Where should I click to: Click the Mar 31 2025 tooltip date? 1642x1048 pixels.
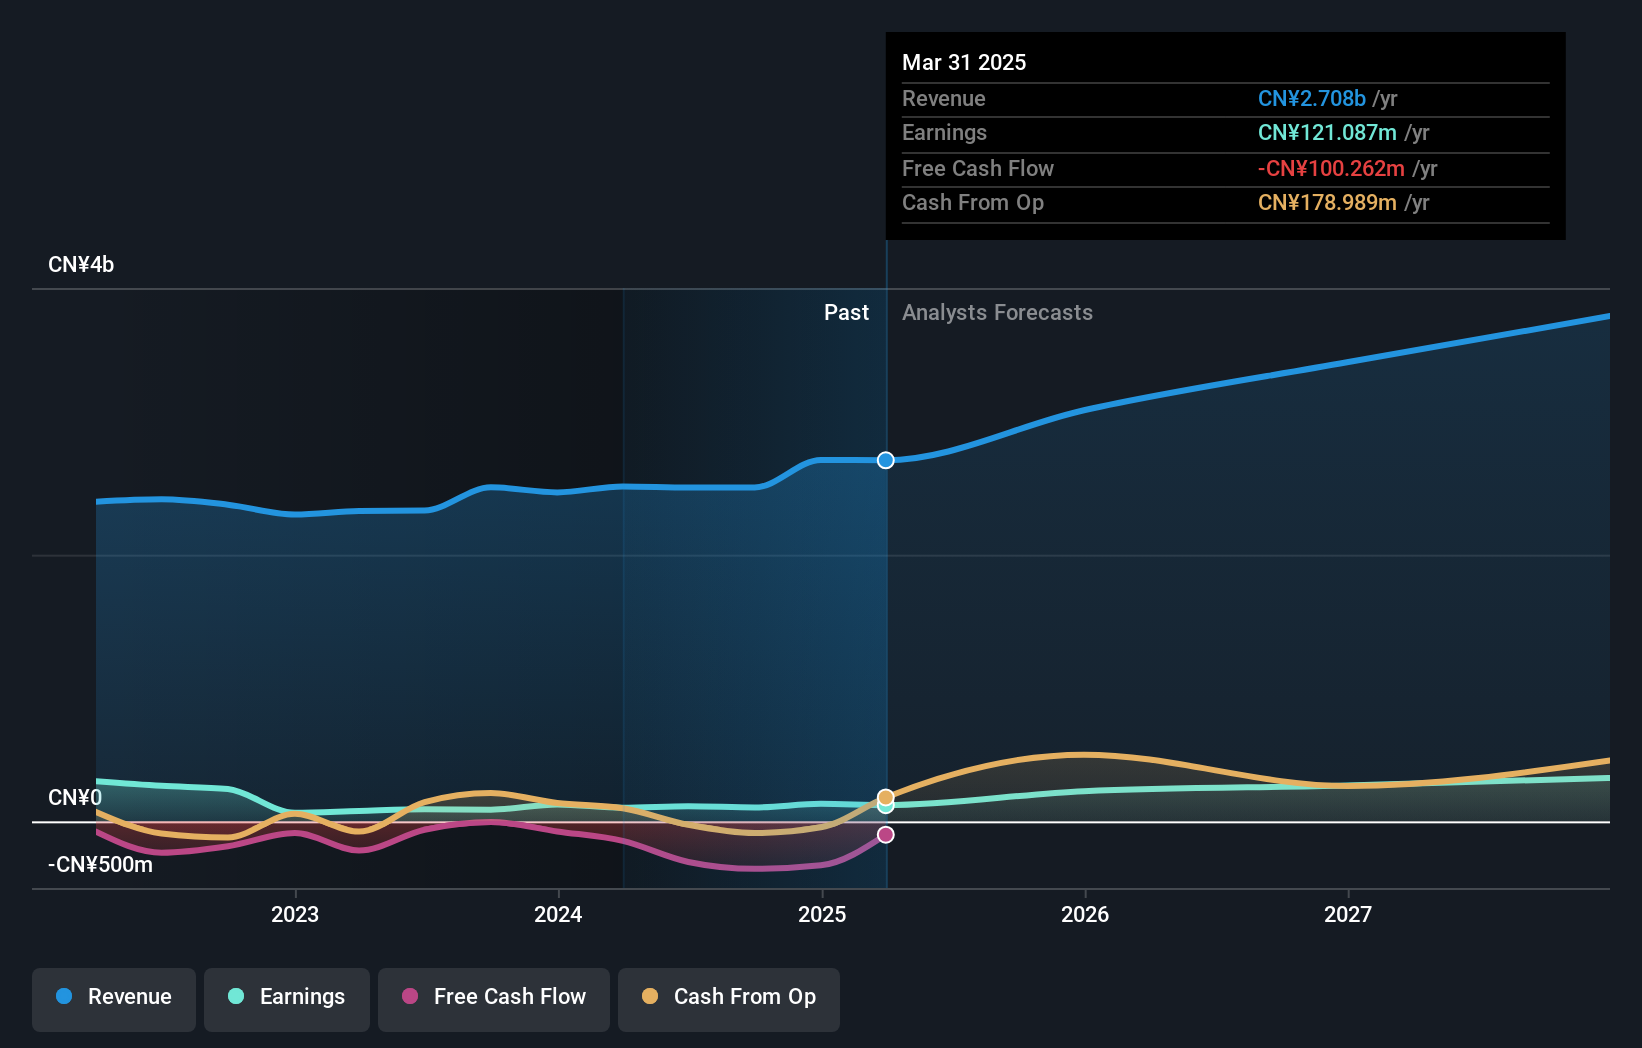[x=964, y=63]
